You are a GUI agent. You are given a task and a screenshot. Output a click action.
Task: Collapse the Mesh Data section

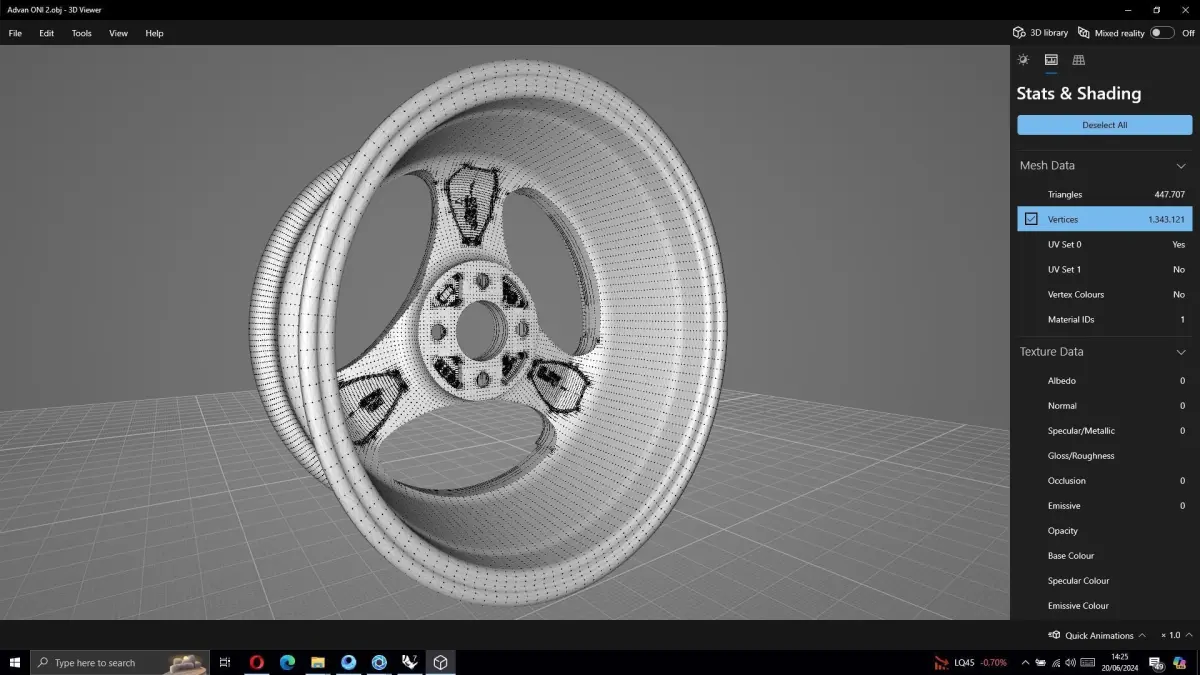tap(1181, 166)
